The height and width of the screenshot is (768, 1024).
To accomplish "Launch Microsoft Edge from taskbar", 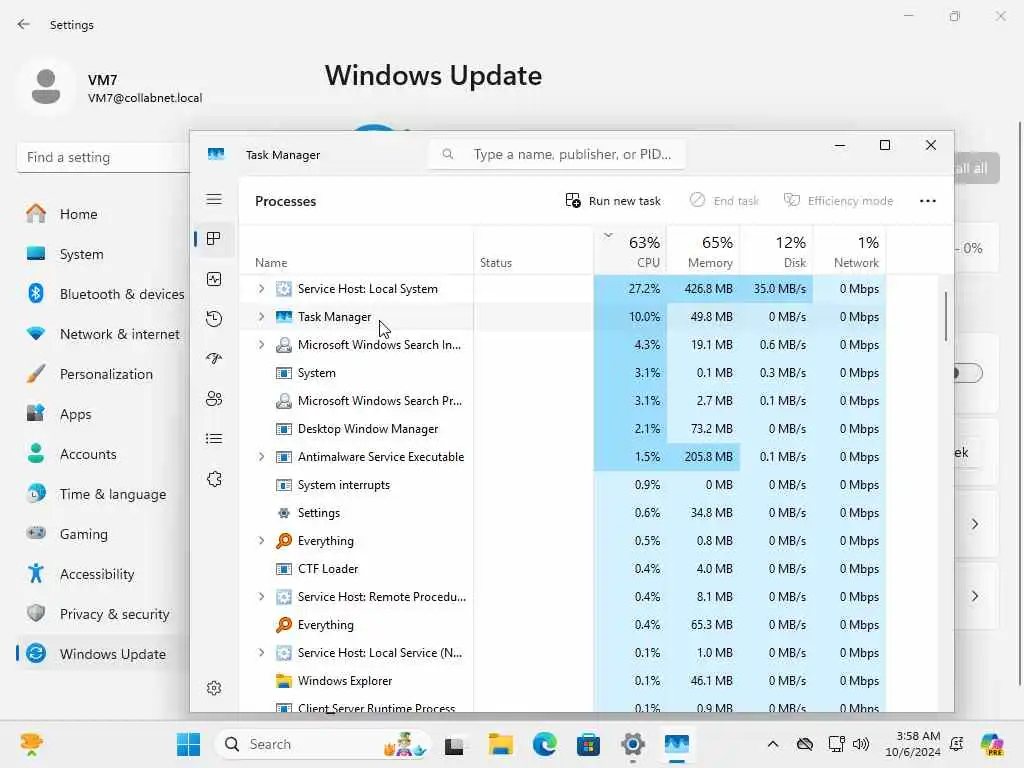I will (545, 744).
